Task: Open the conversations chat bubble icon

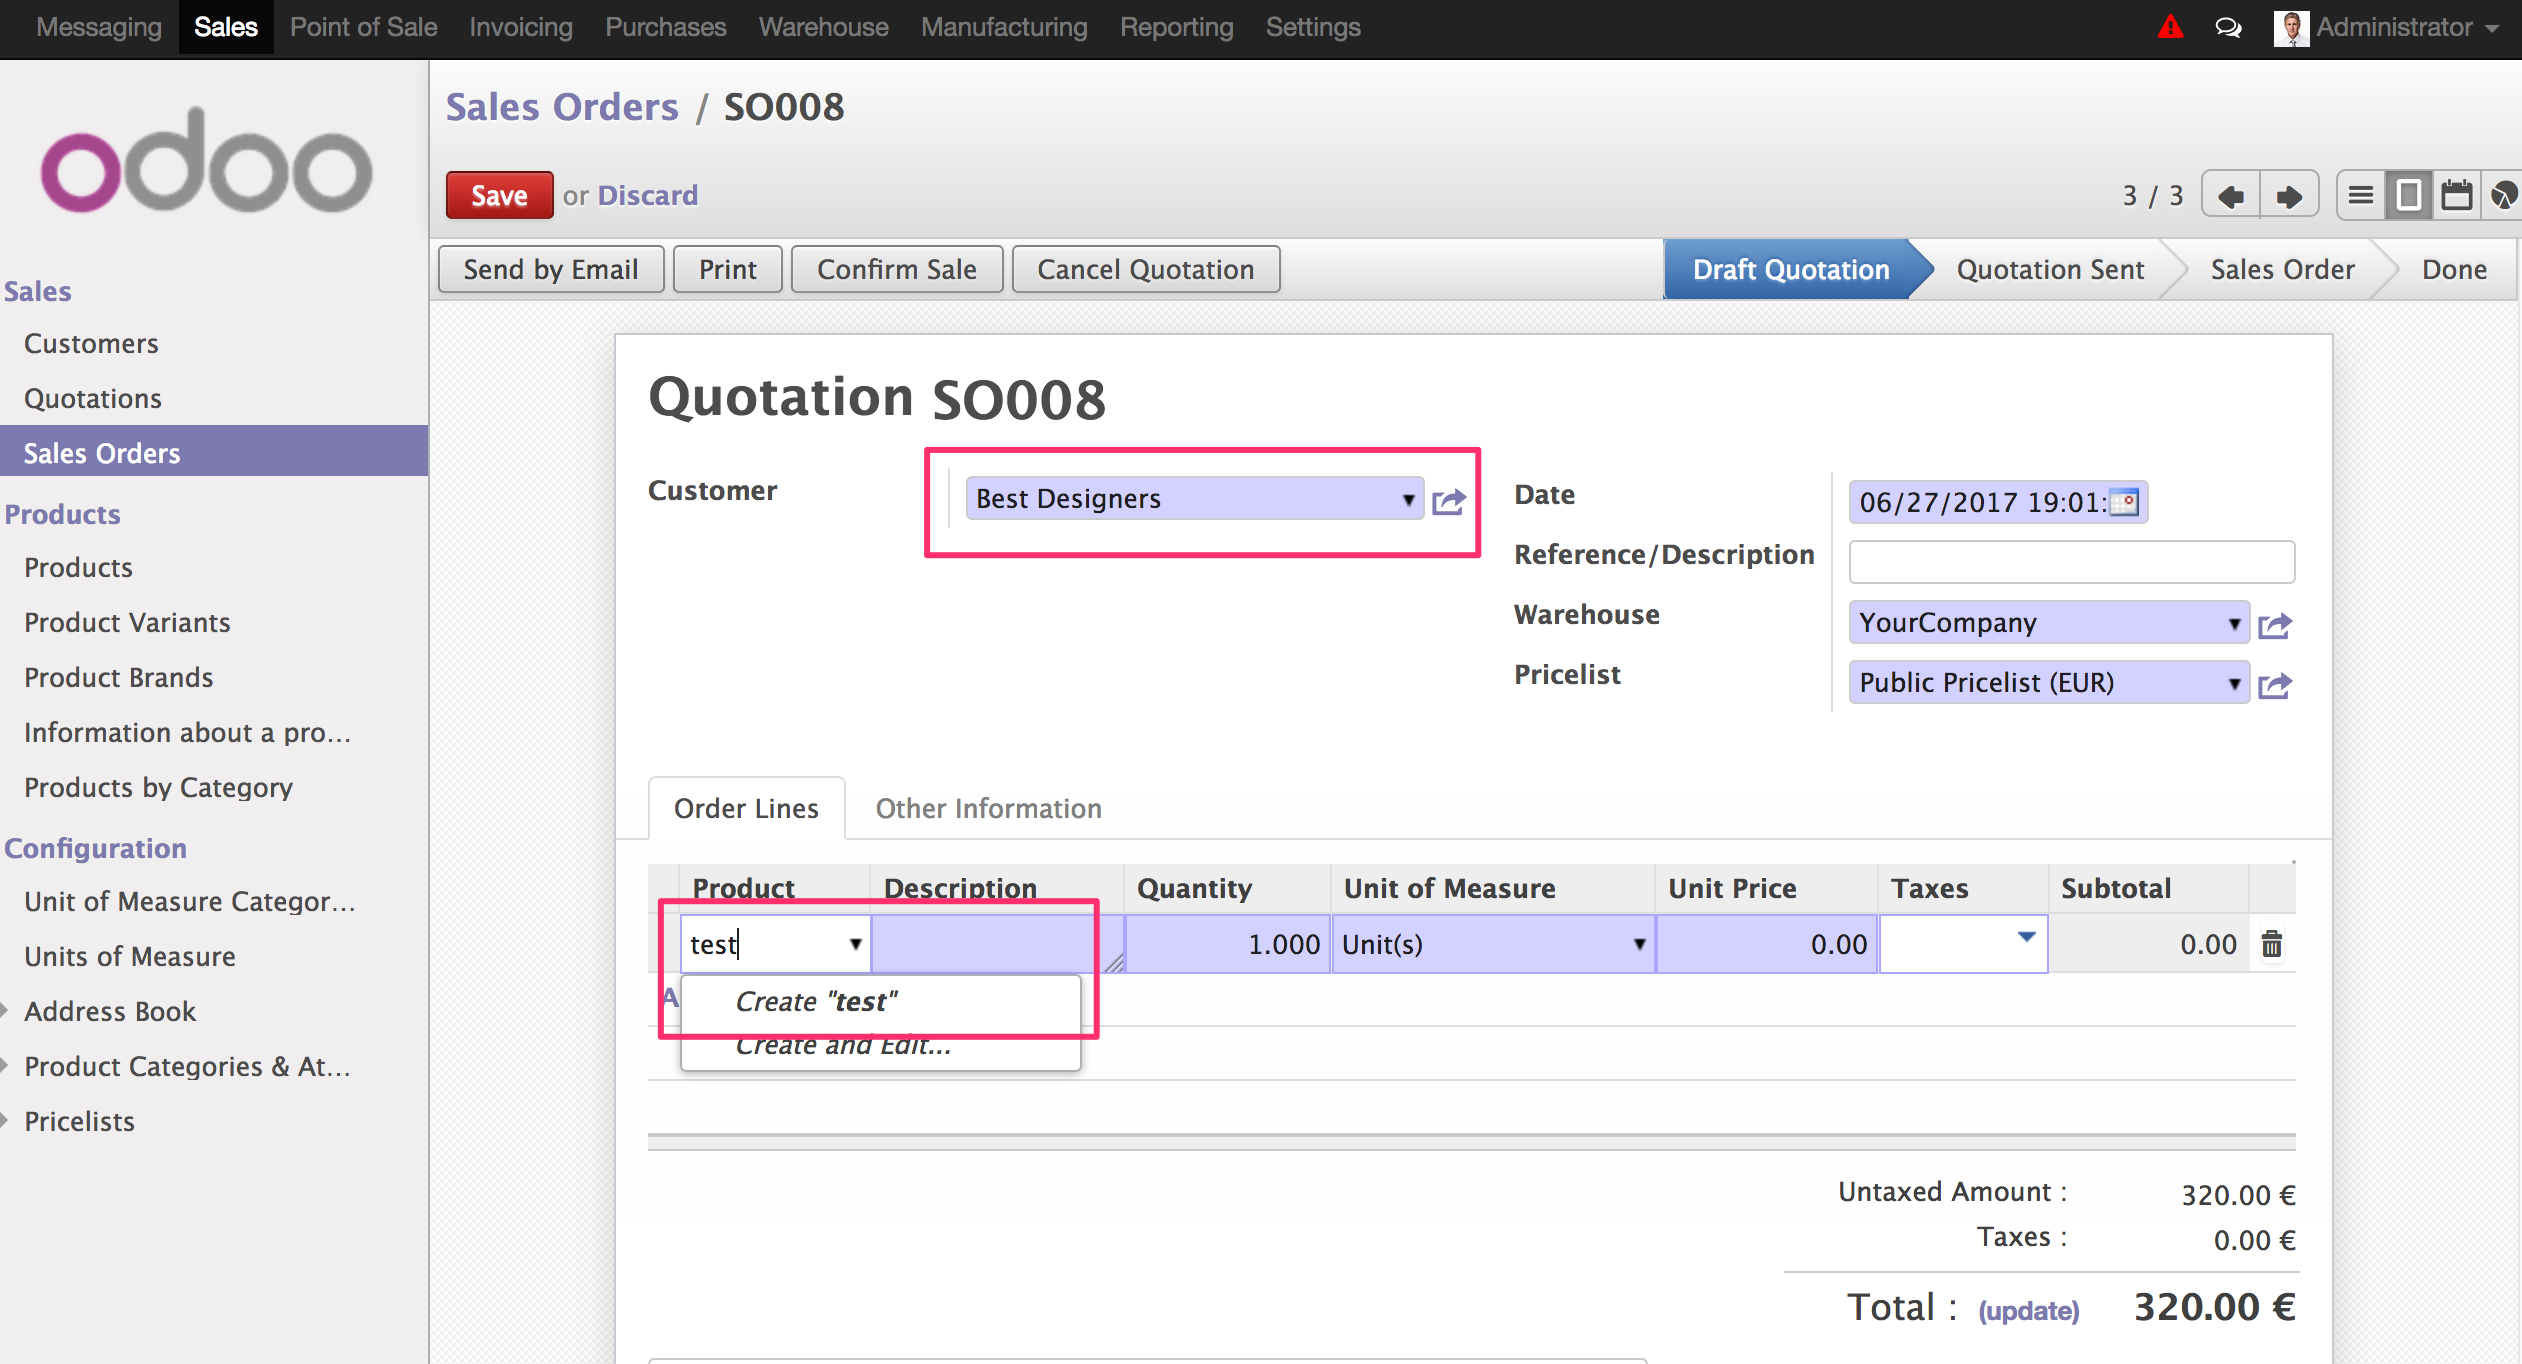Action: pyautogui.click(x=2228, y=27)
